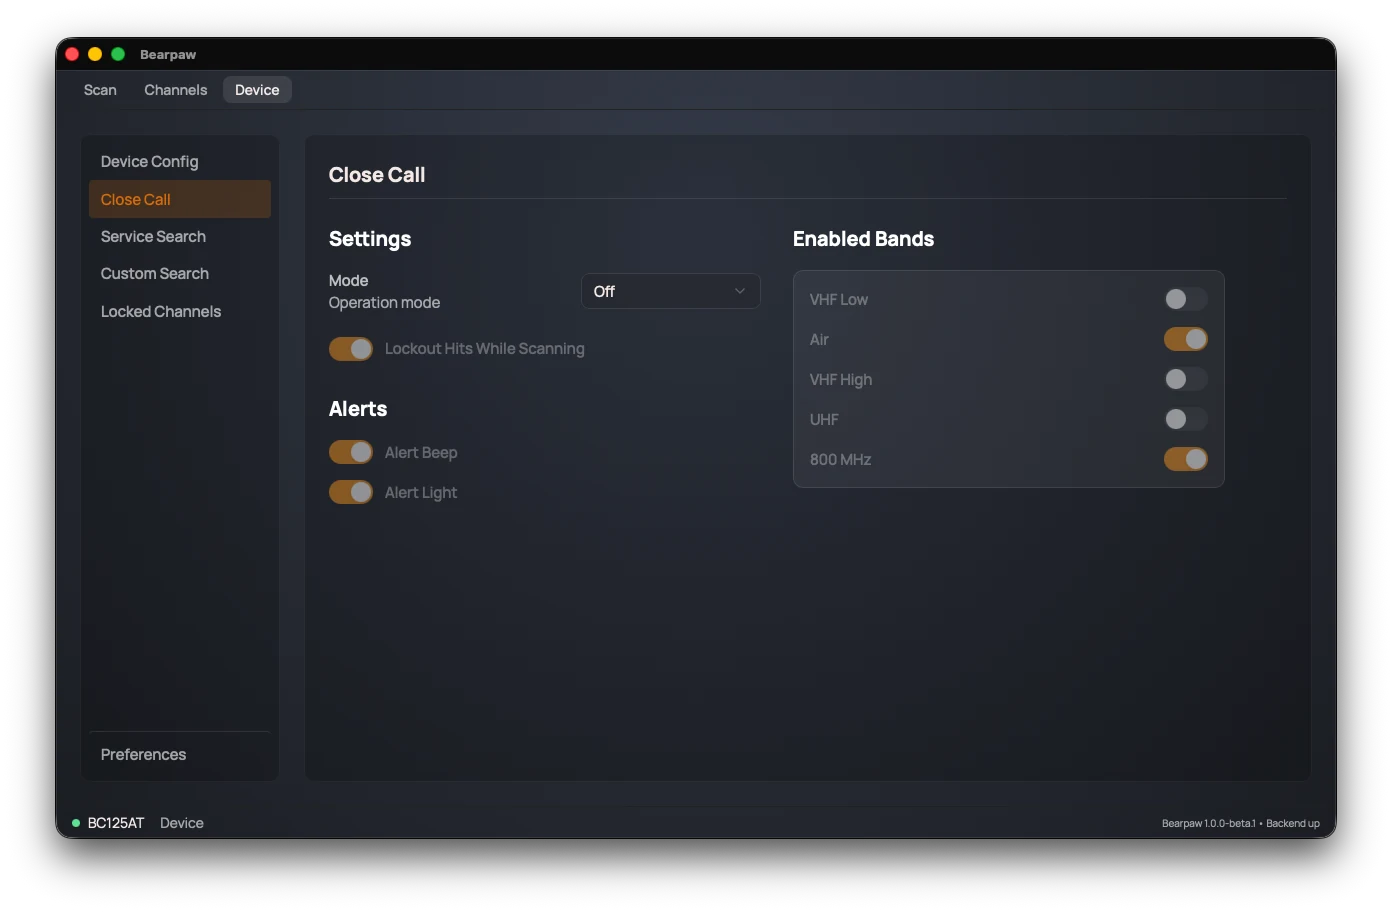Open Preferences in the sidebar
The height and width of the screenshot is (912, 1392).
[180, 754]
